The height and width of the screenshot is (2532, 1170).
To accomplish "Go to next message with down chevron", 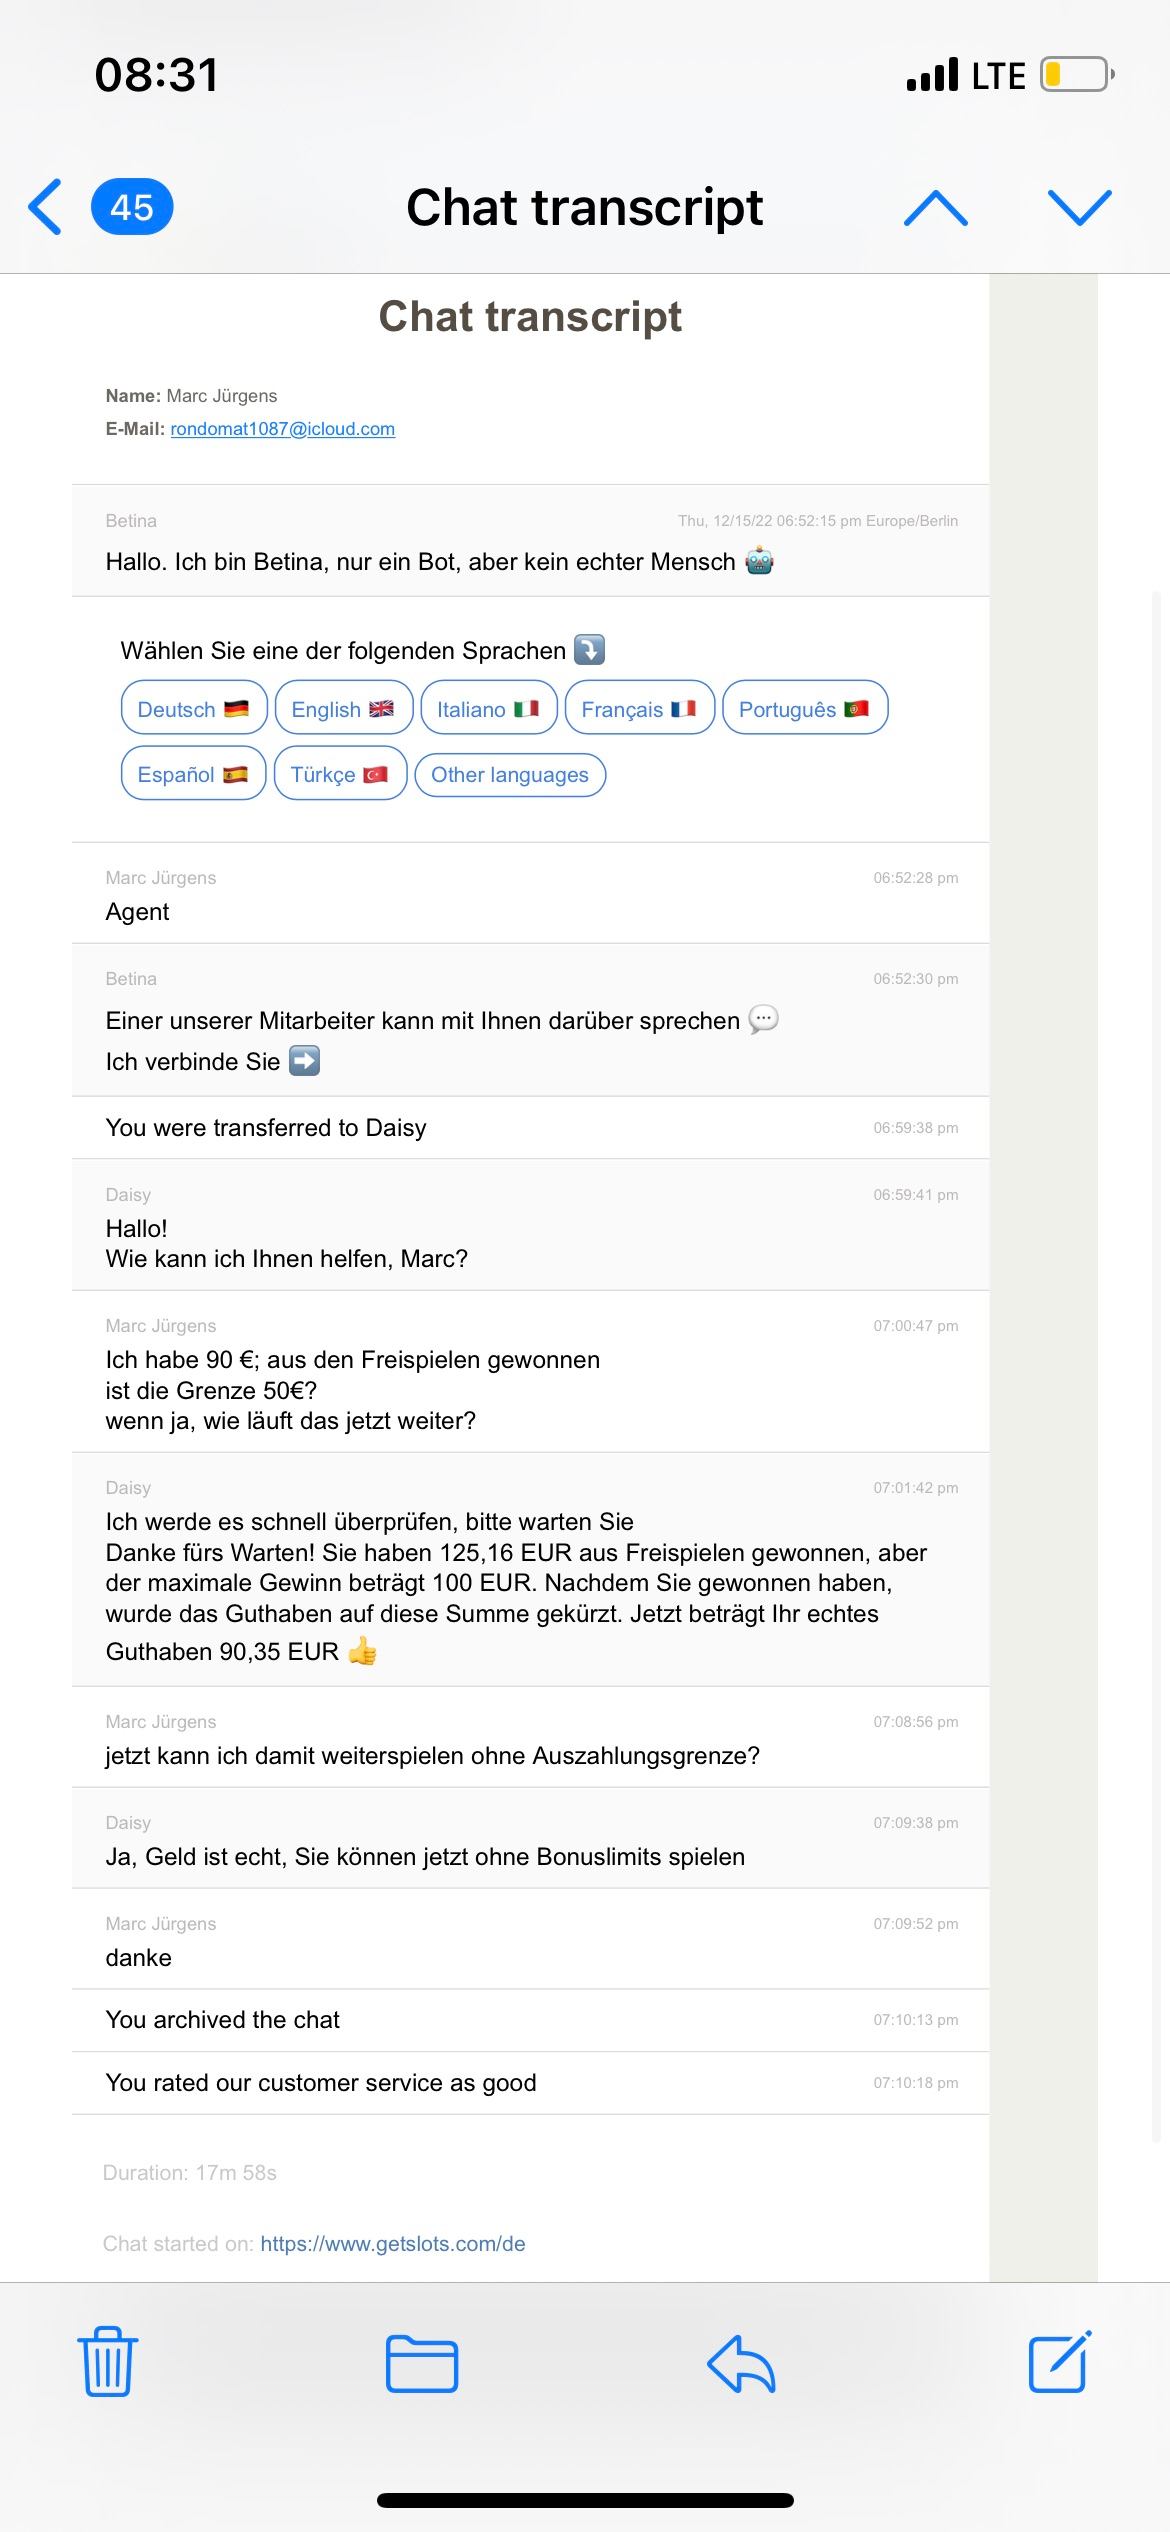I will pos(1080,207).
